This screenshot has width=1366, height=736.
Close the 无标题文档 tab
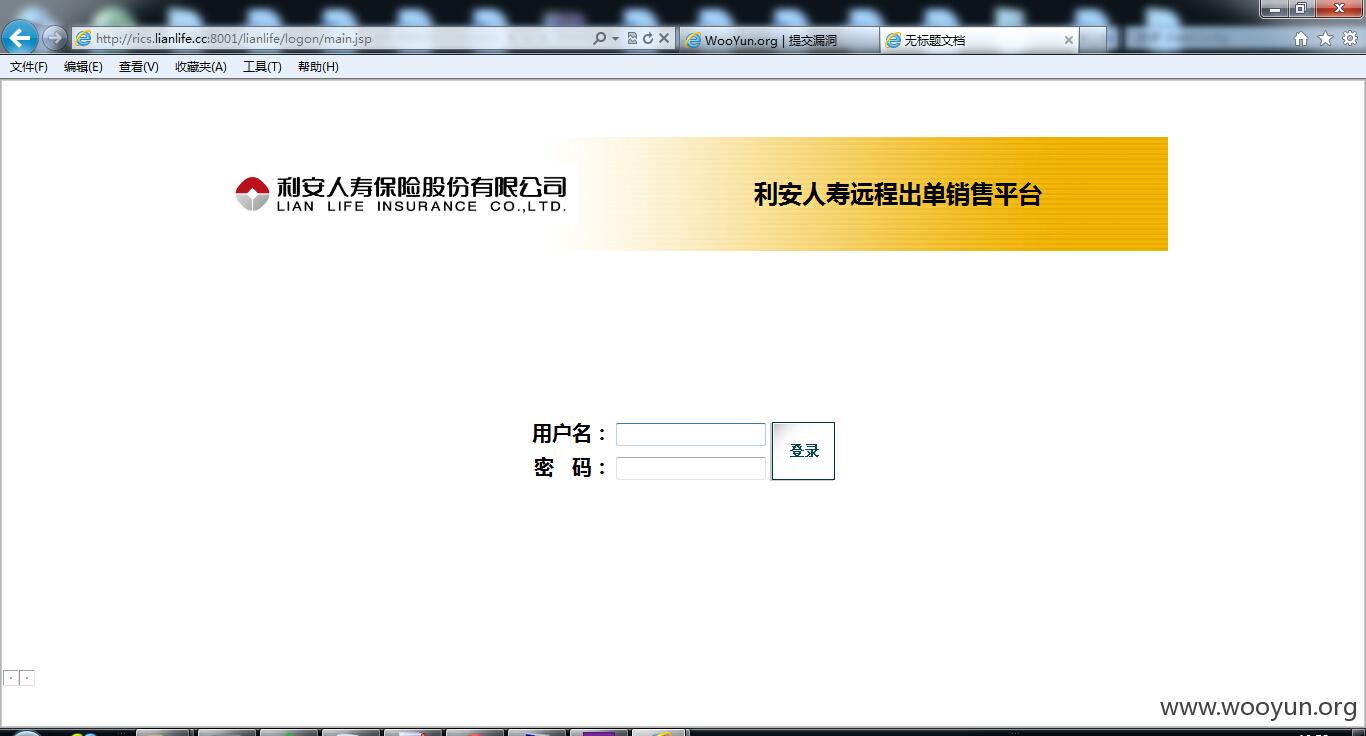coord(1068,40)
